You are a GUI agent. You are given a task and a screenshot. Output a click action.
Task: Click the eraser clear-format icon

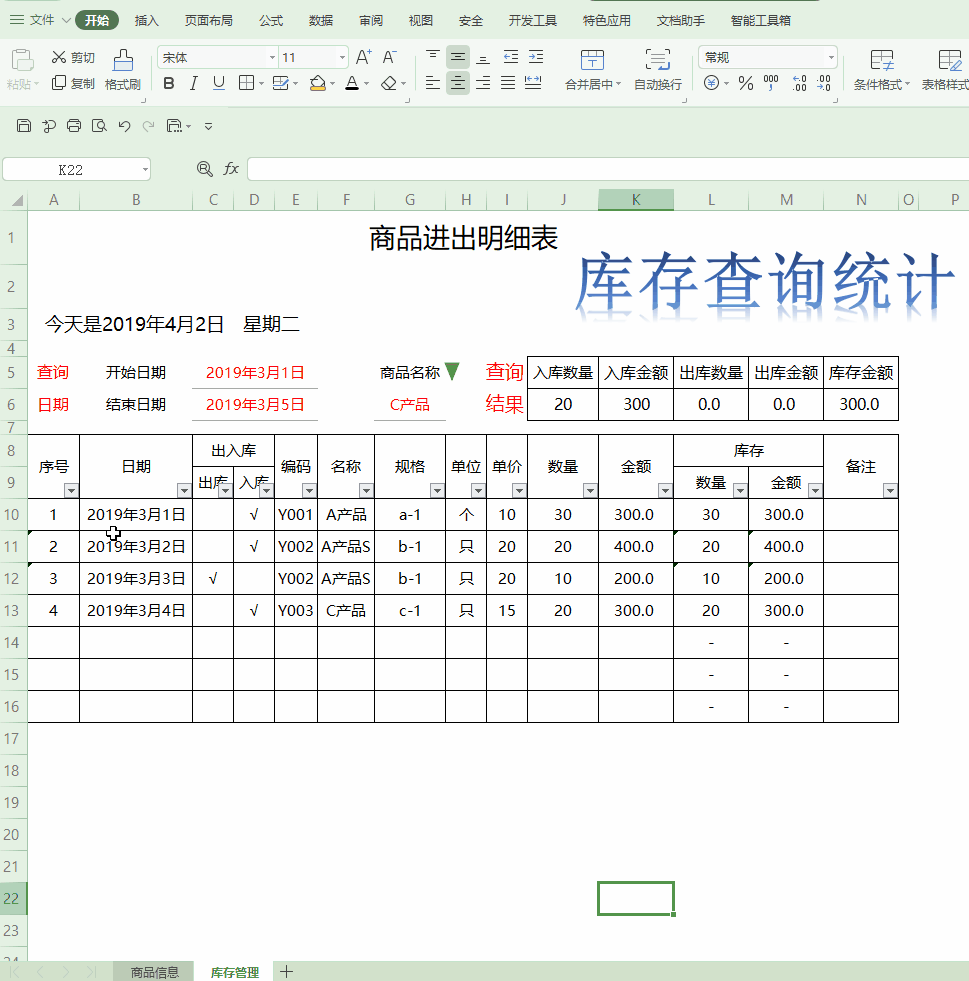click(x=389, y=83)
